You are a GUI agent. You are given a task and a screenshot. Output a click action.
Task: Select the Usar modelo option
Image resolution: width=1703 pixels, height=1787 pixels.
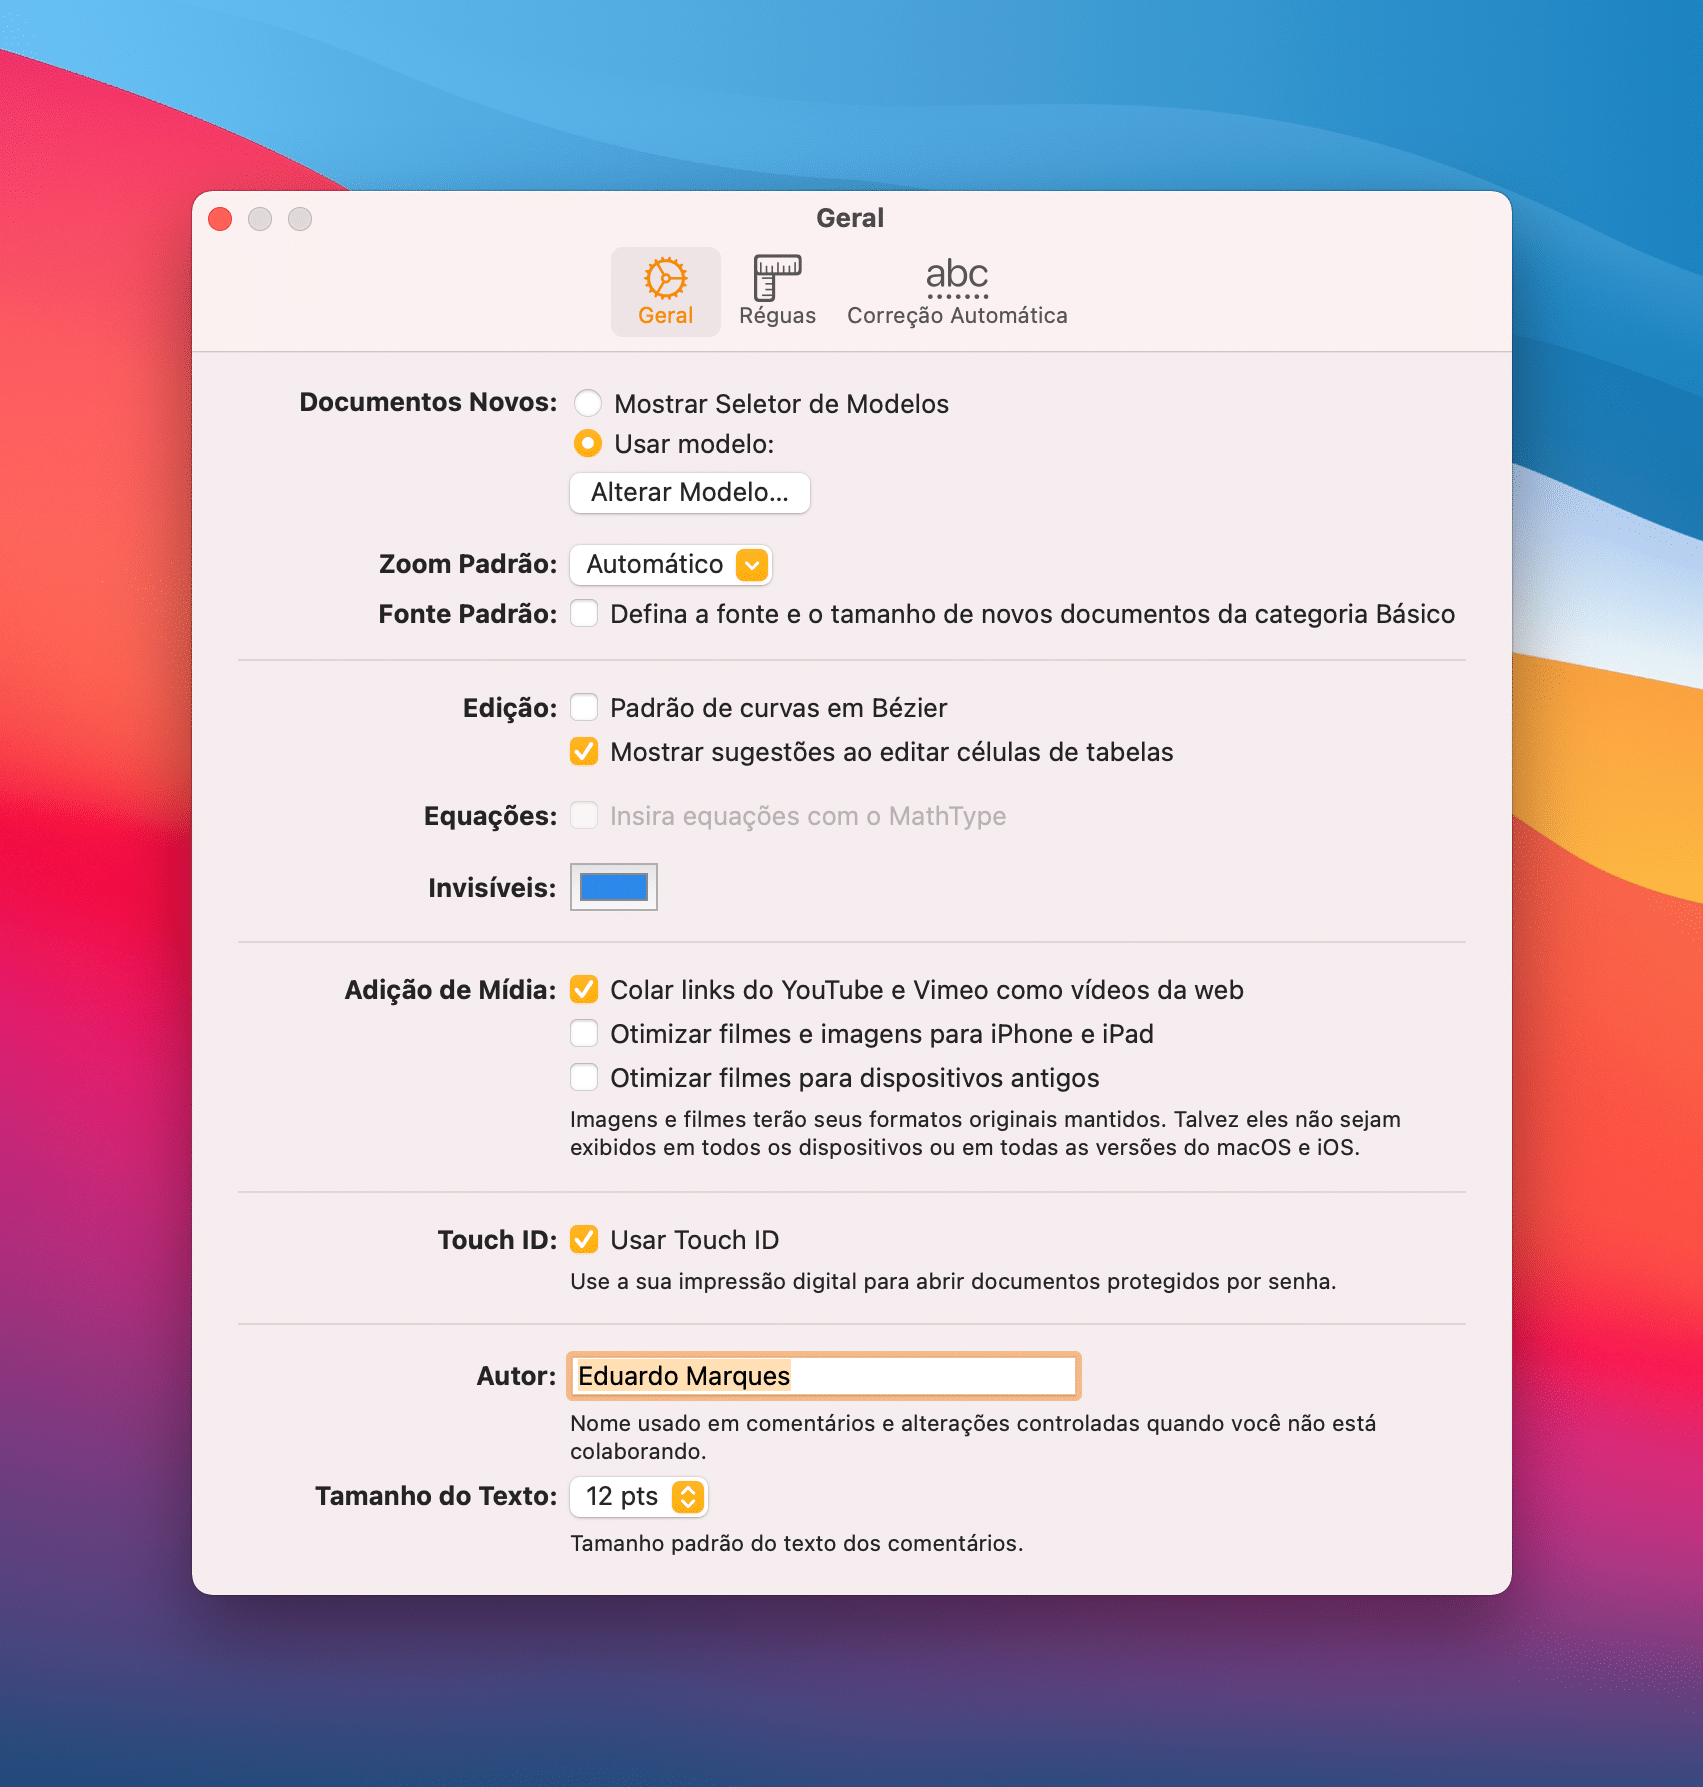click(587, 443)
